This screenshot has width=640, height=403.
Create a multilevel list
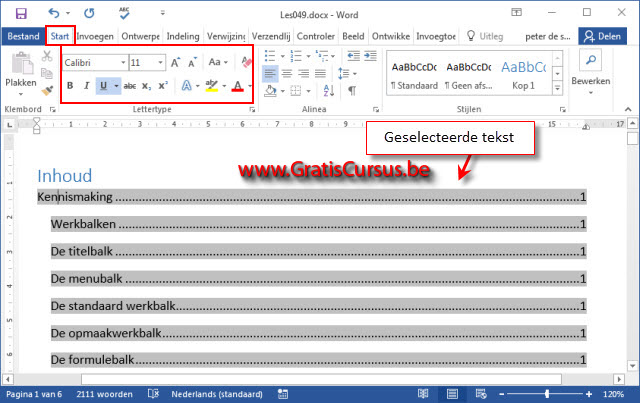coord(322,55)
